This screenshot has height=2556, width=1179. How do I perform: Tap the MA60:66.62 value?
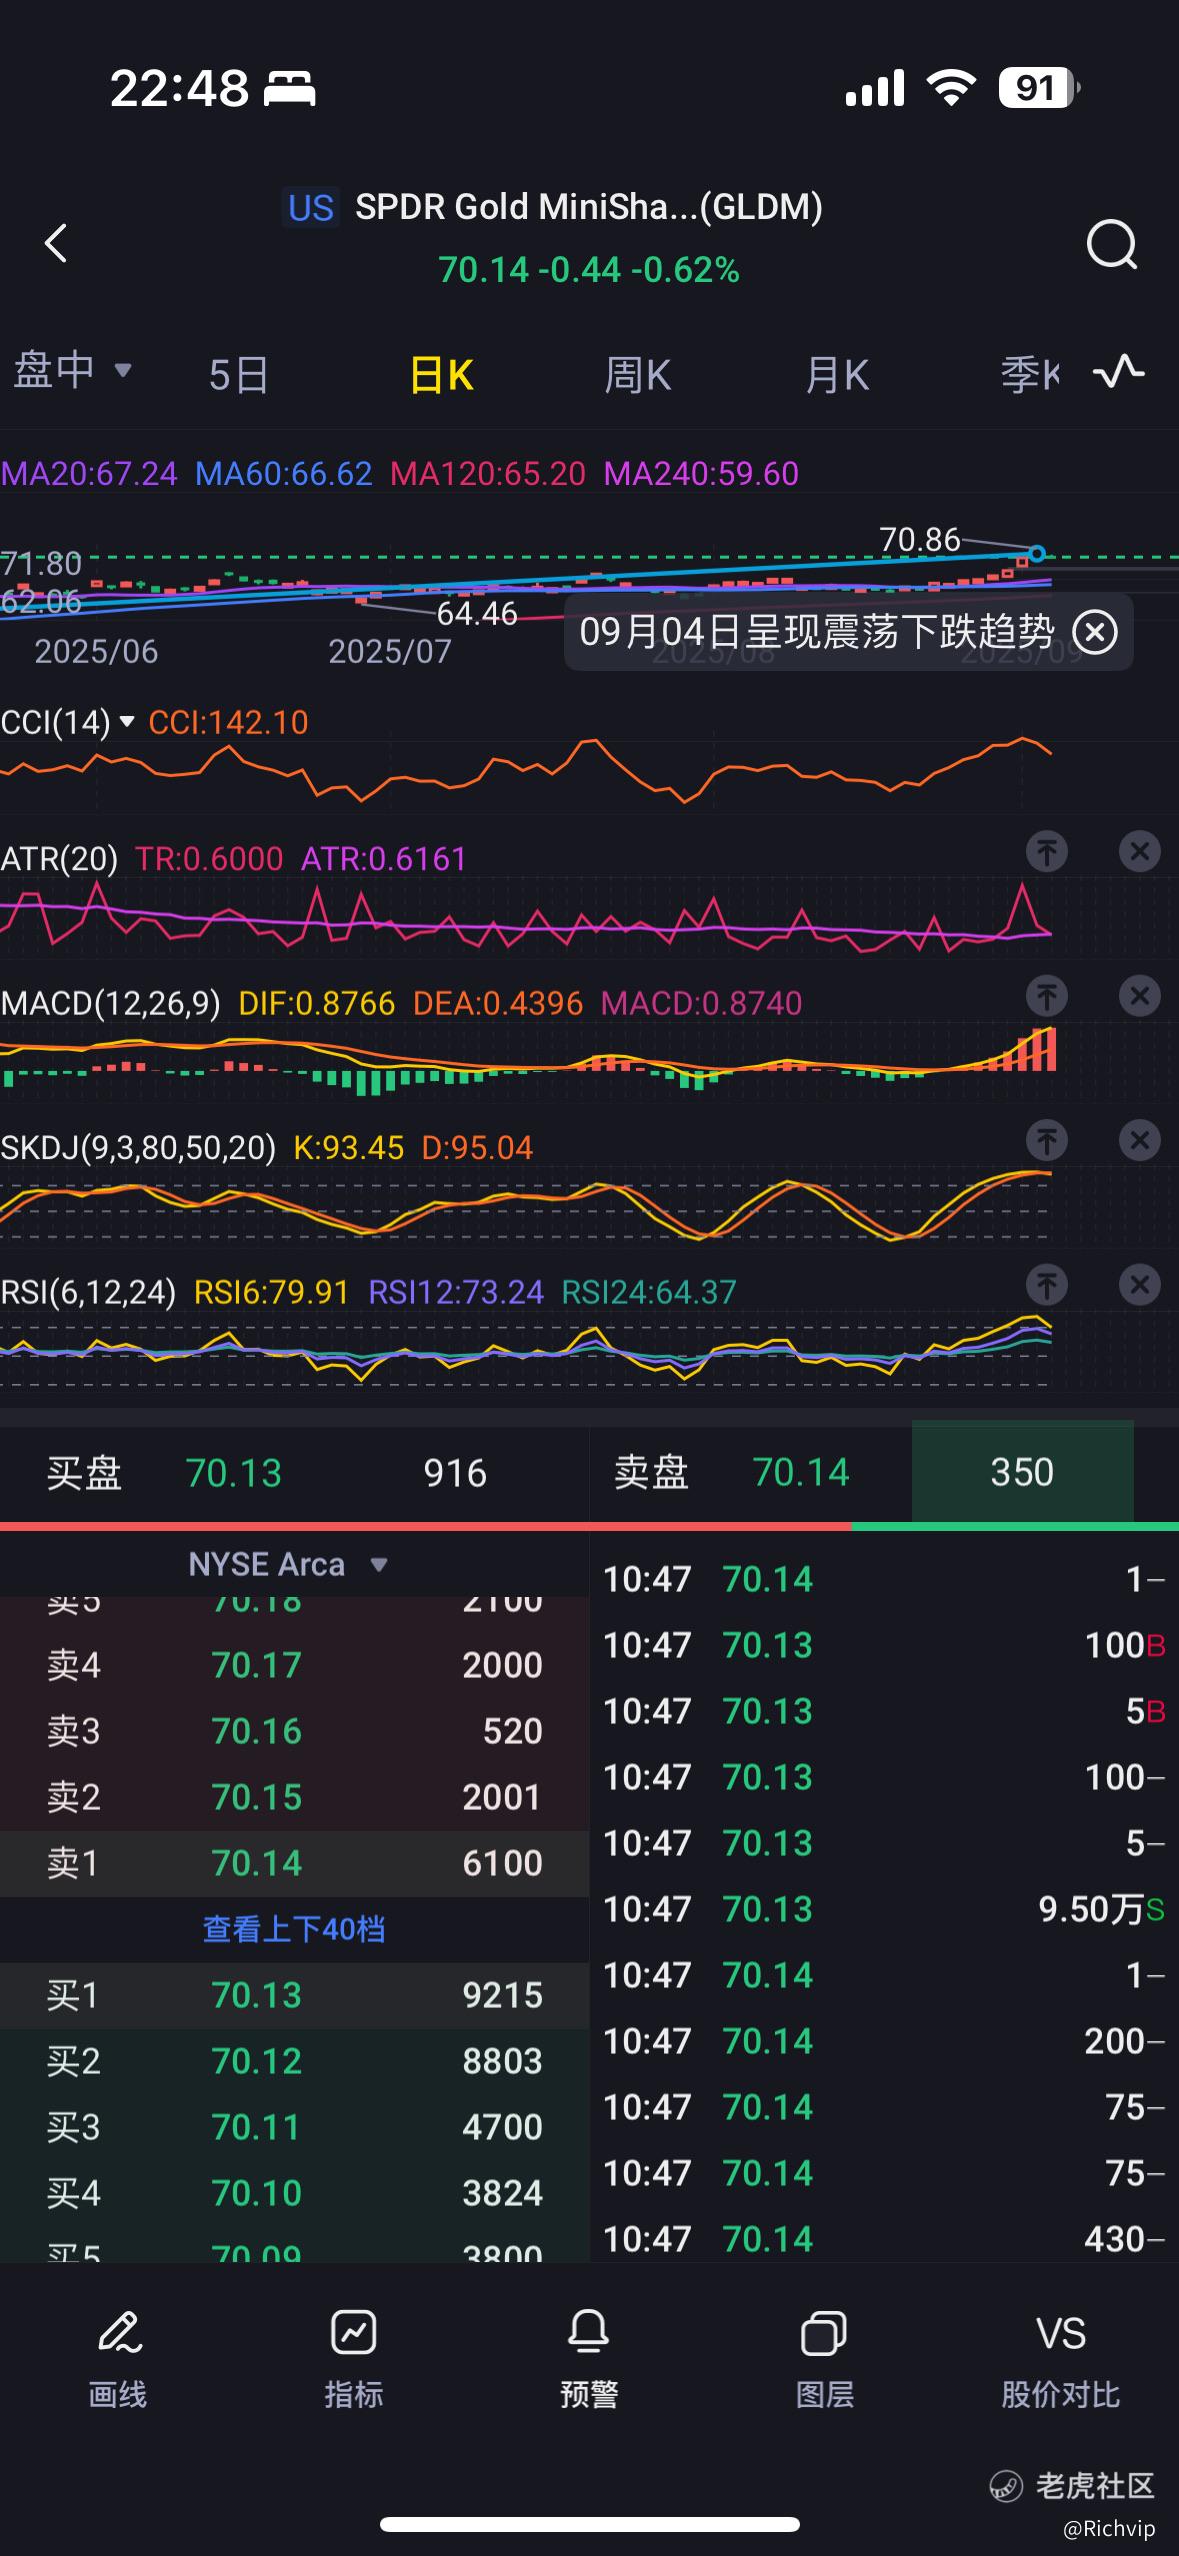pyautogui.click(x=284, y=473)
